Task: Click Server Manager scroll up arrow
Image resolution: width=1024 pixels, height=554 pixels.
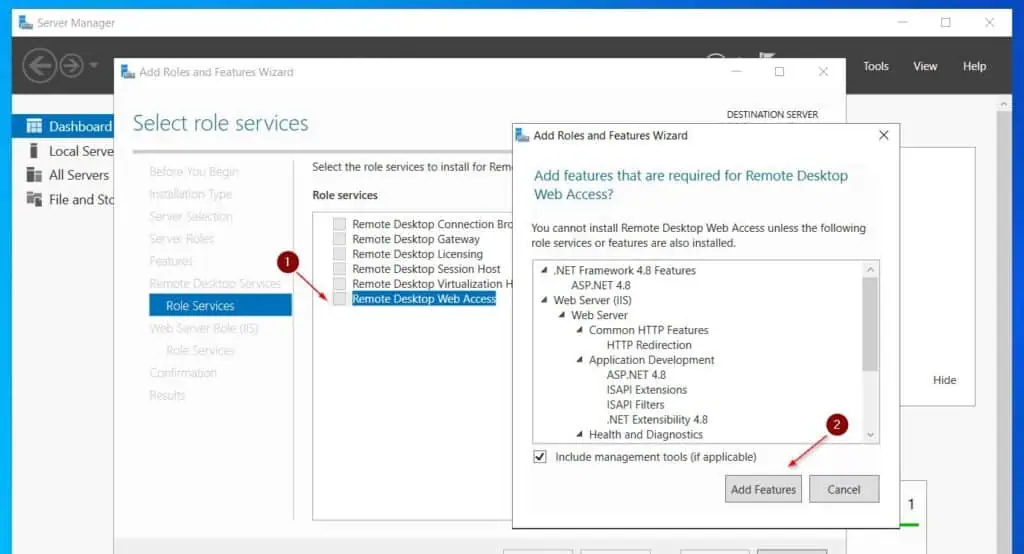Action: [1004, 105]
